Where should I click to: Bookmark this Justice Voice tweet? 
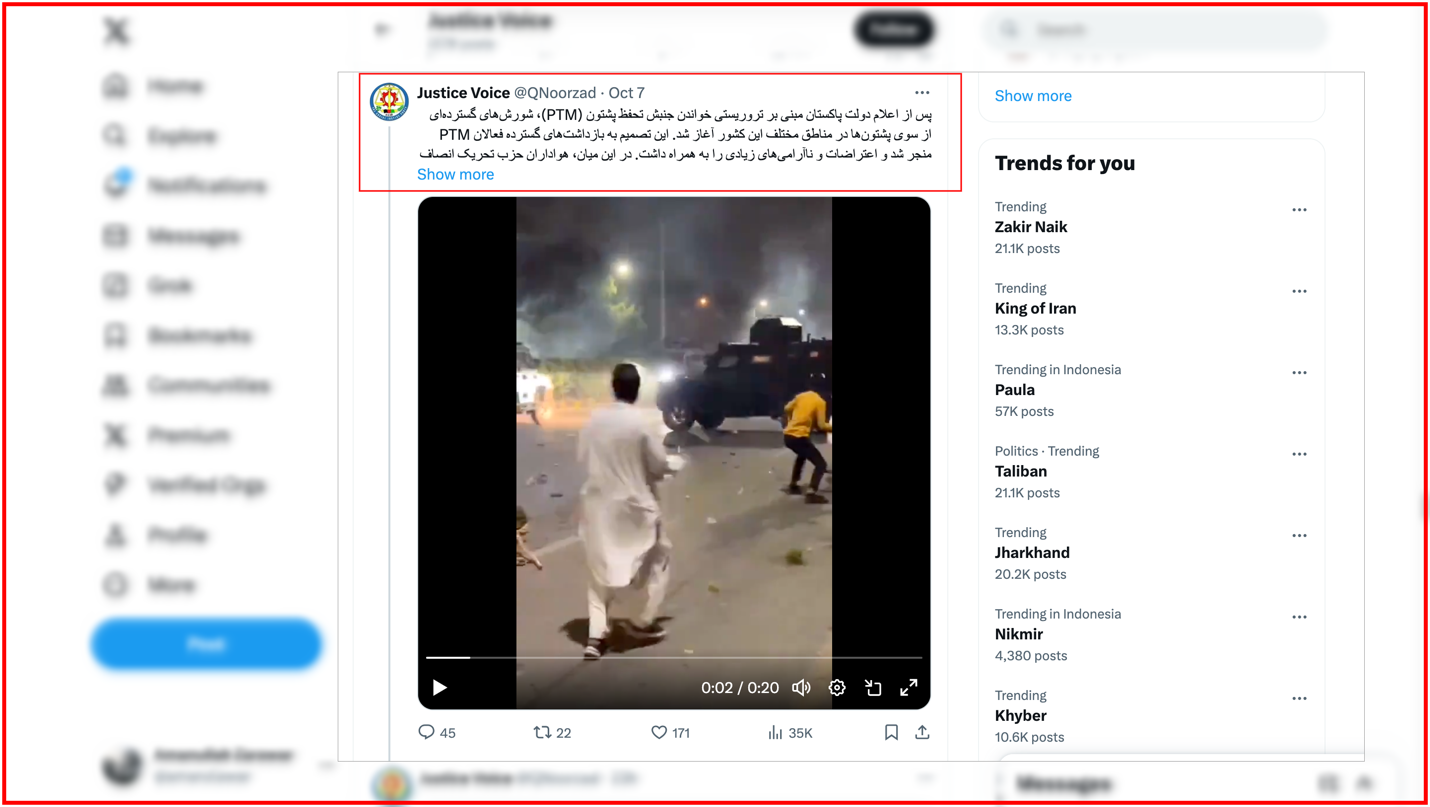891,733
